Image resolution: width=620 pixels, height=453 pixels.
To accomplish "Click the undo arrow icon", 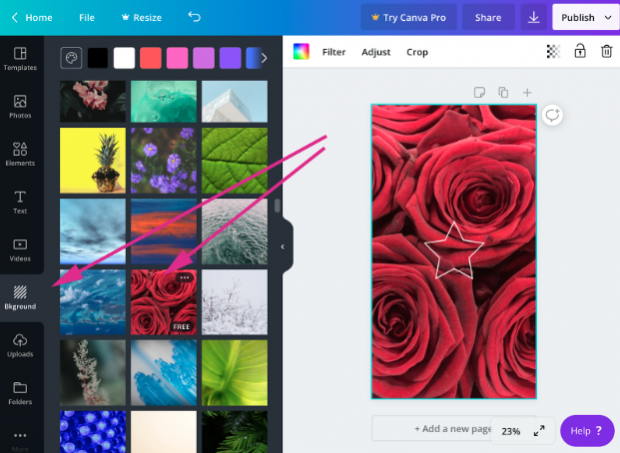I will [x=194, y=17].
